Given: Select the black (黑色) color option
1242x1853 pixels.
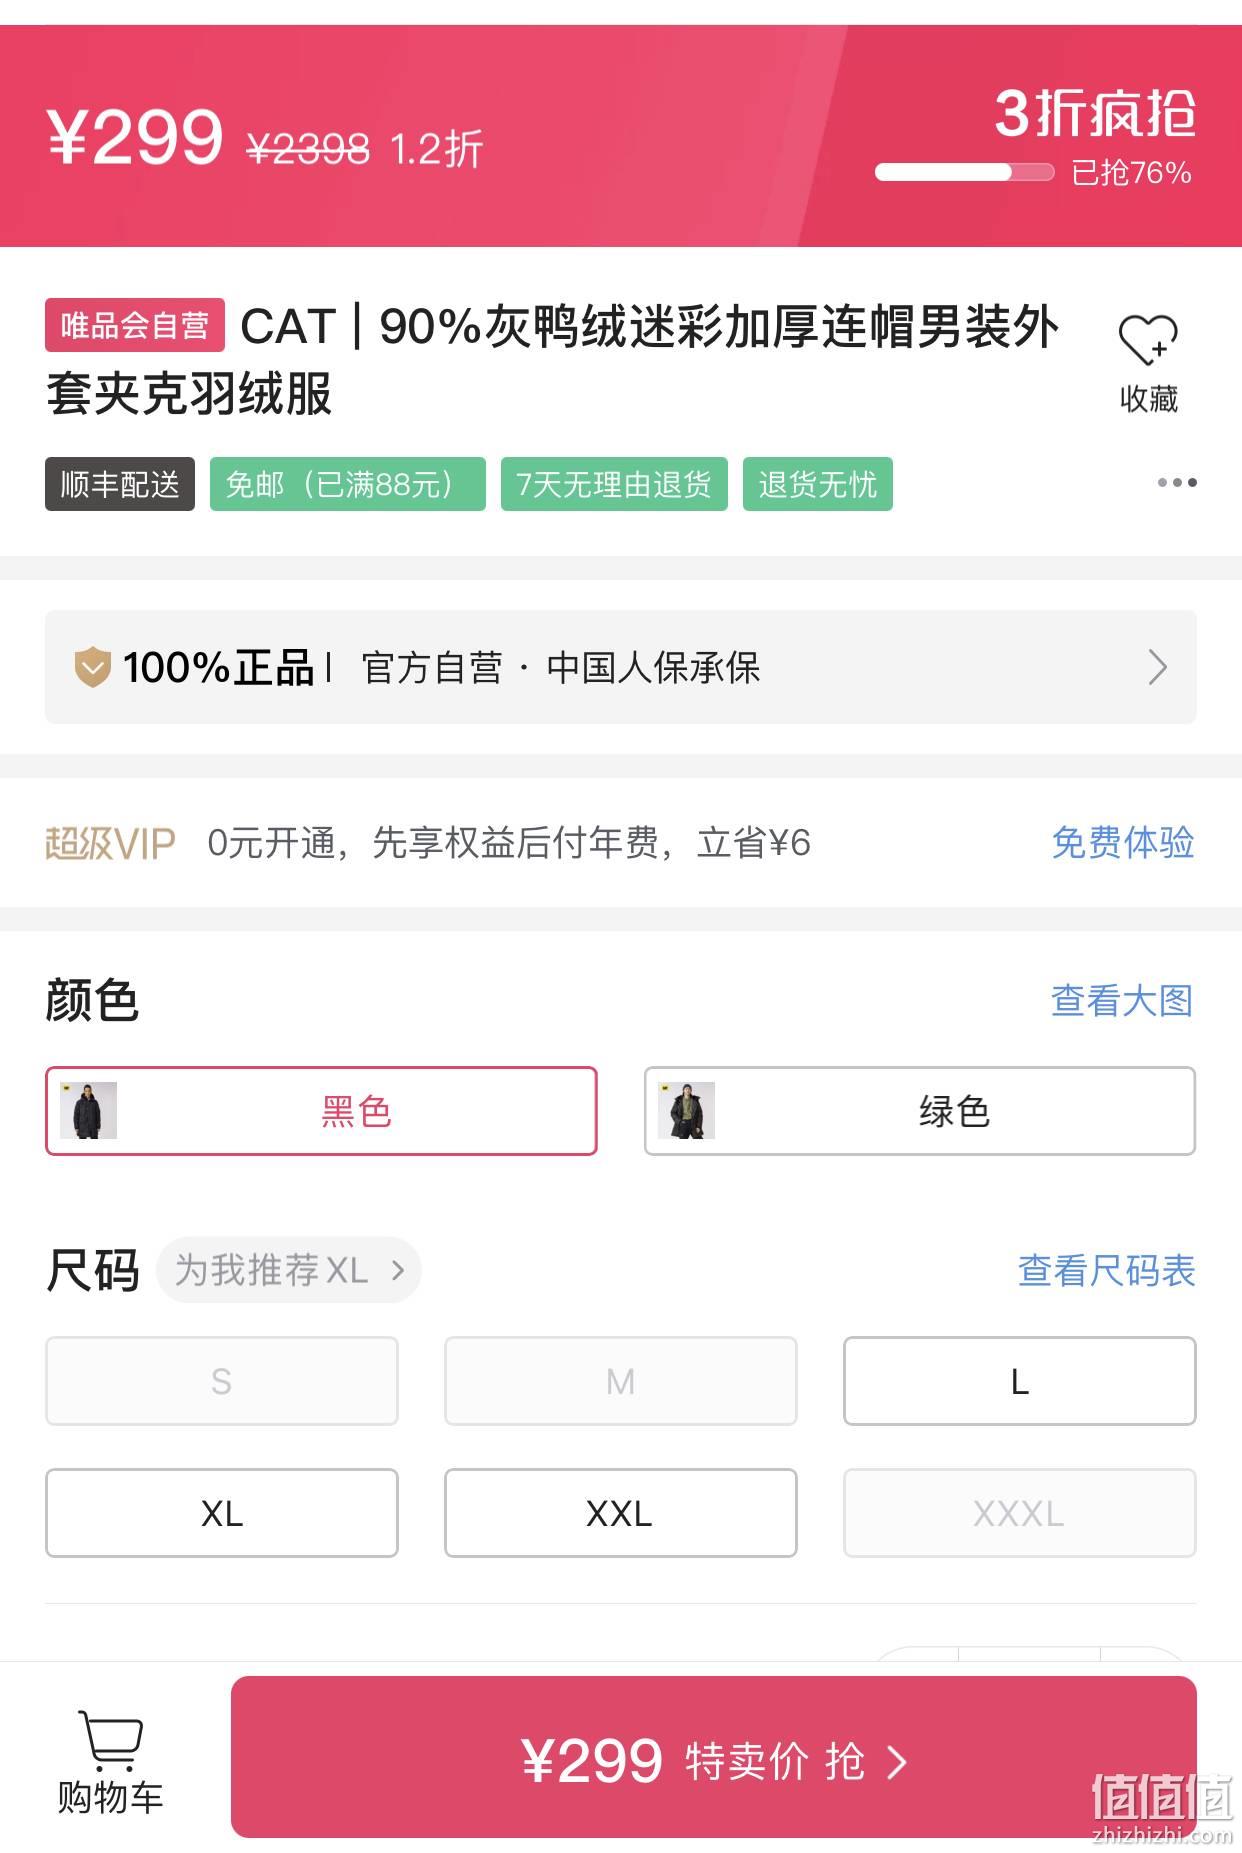Looking at the screenshot, I should coord(321,1111).
